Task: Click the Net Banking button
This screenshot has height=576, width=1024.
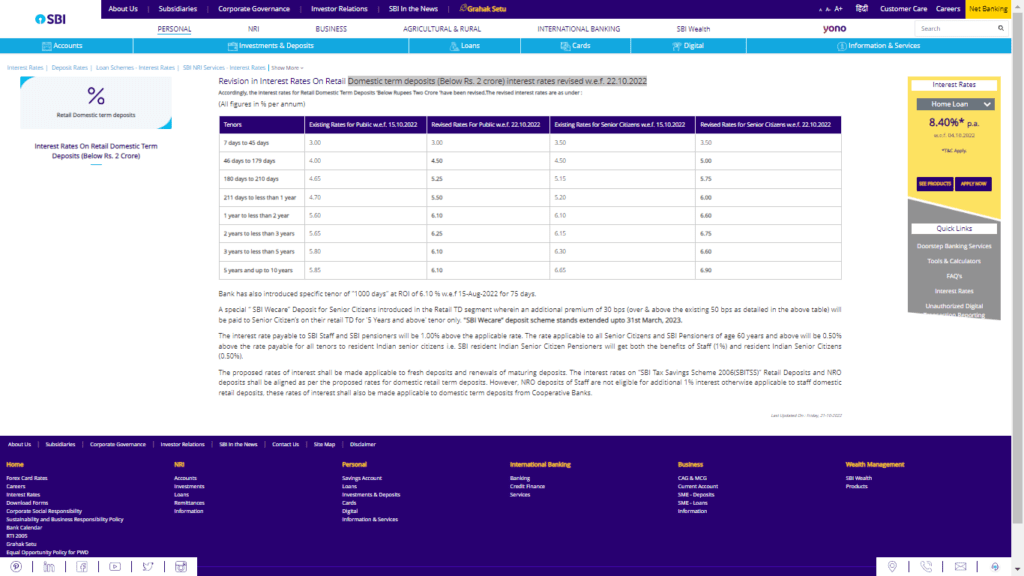Action: (x=988, y=8)
